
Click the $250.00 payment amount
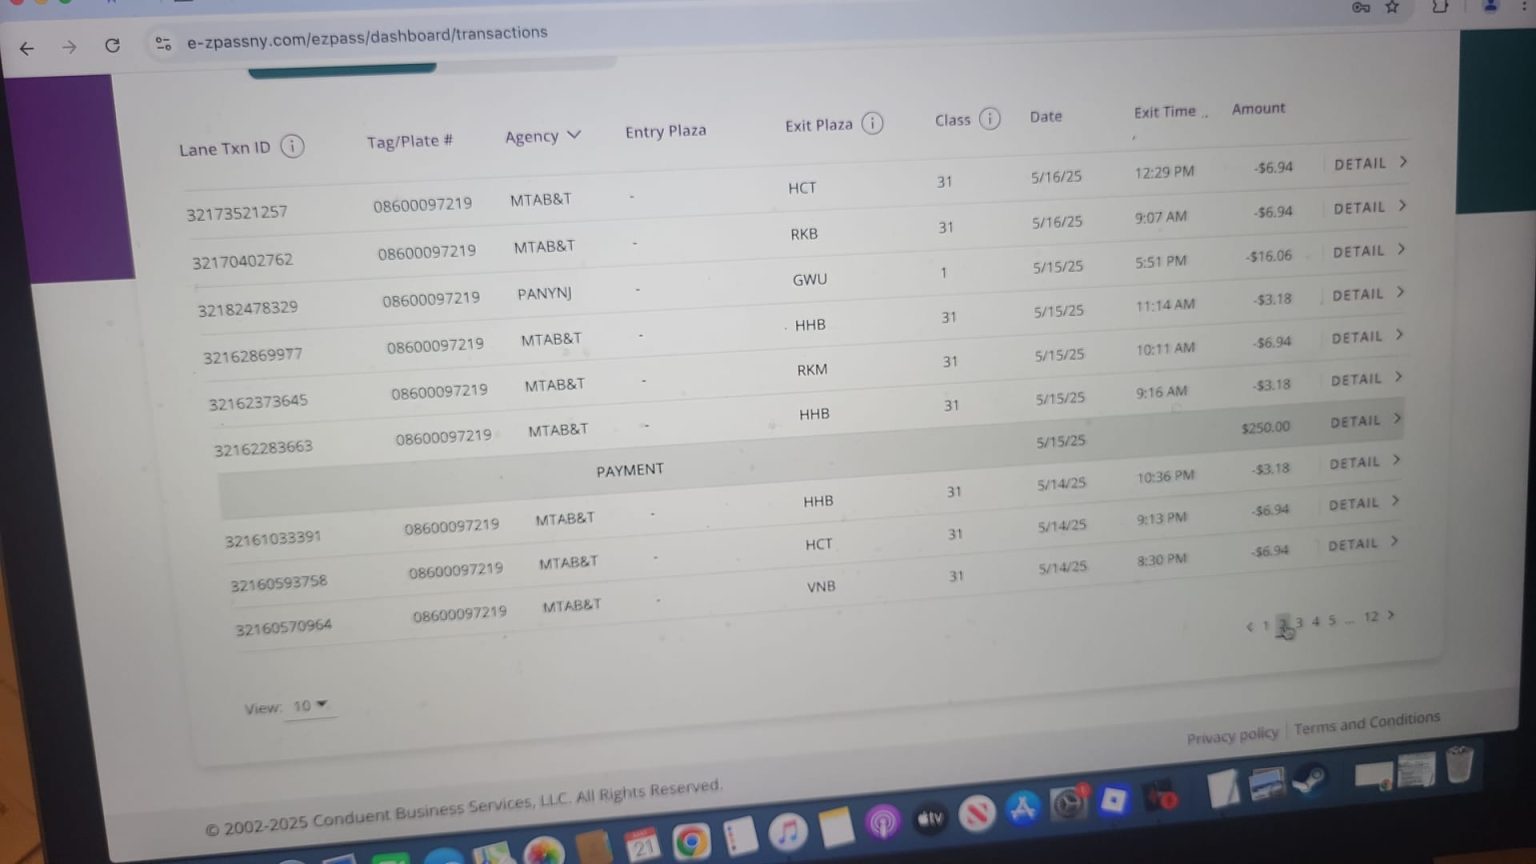tap(1266, 427)
